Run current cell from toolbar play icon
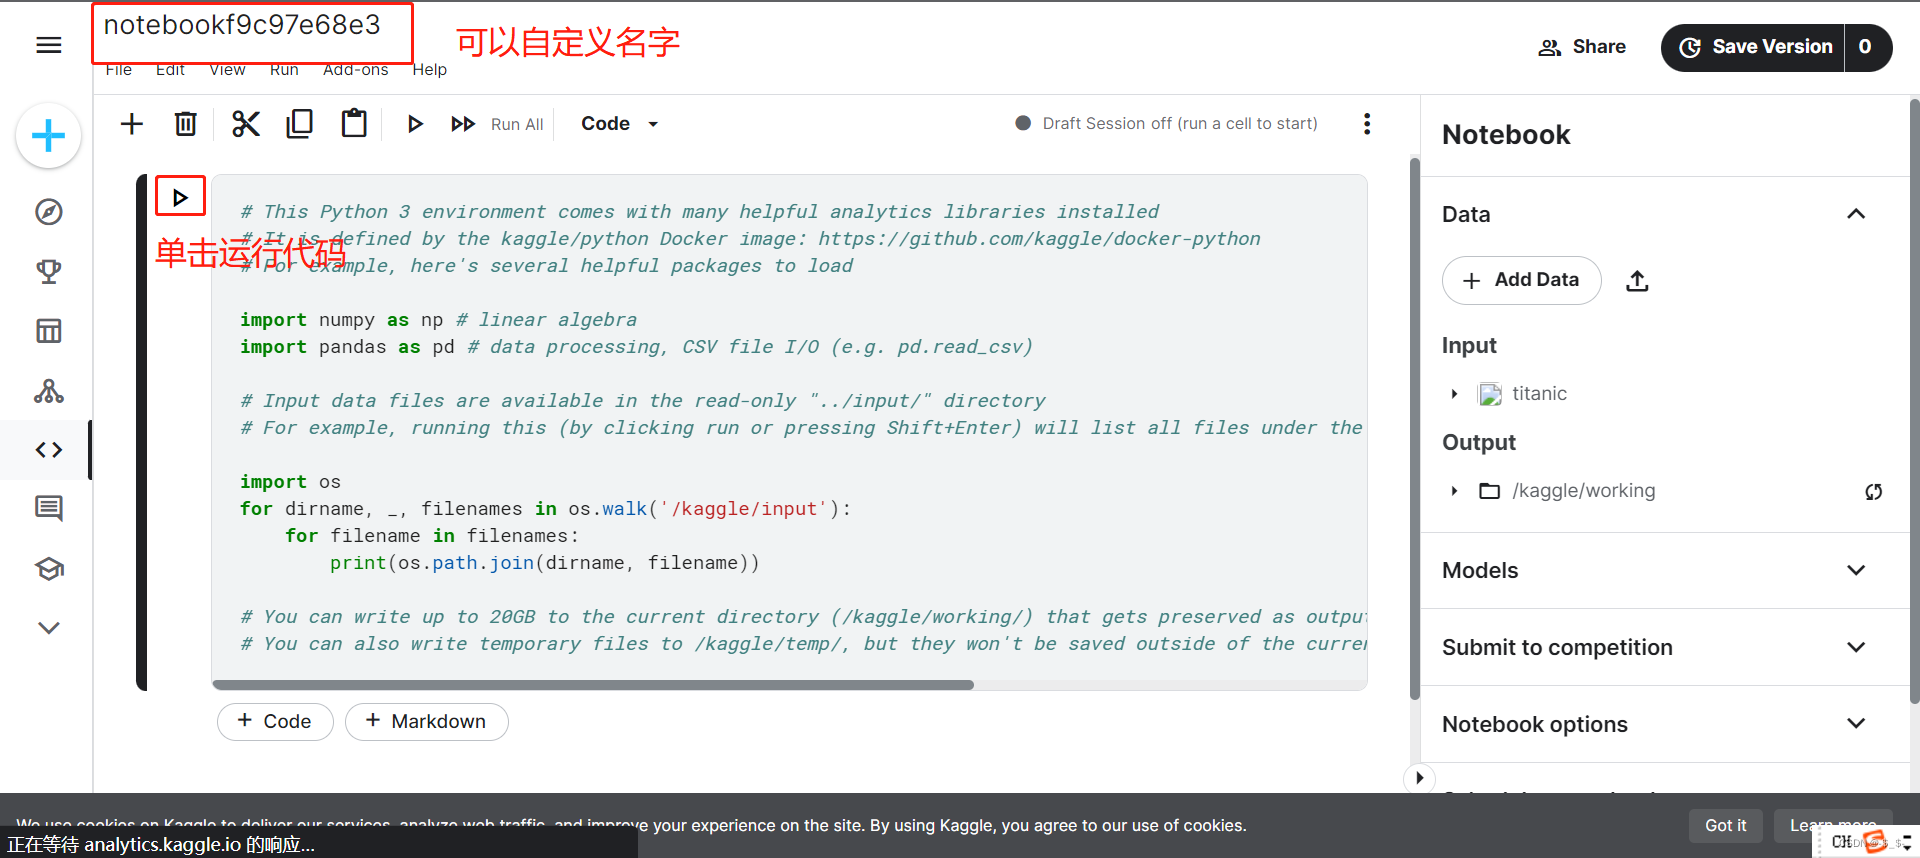This screenshot has width=1920, height=858. pos(415,124)
